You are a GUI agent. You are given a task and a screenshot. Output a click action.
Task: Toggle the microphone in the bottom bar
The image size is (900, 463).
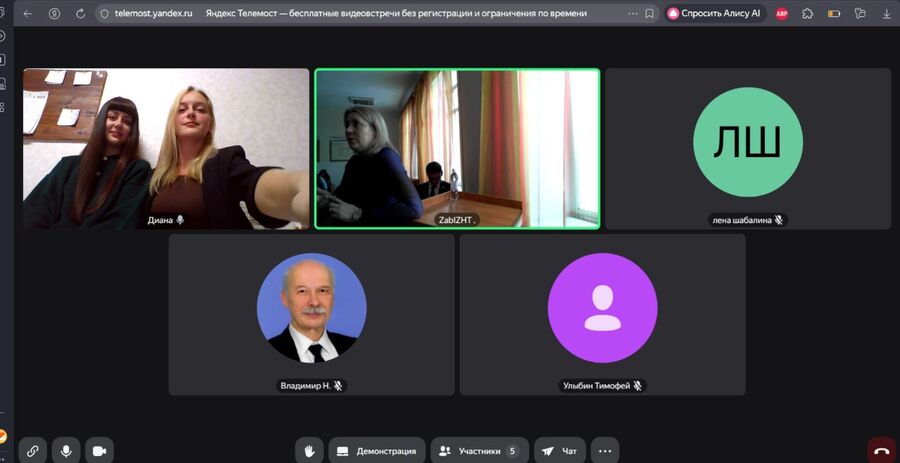pos(66,451)
